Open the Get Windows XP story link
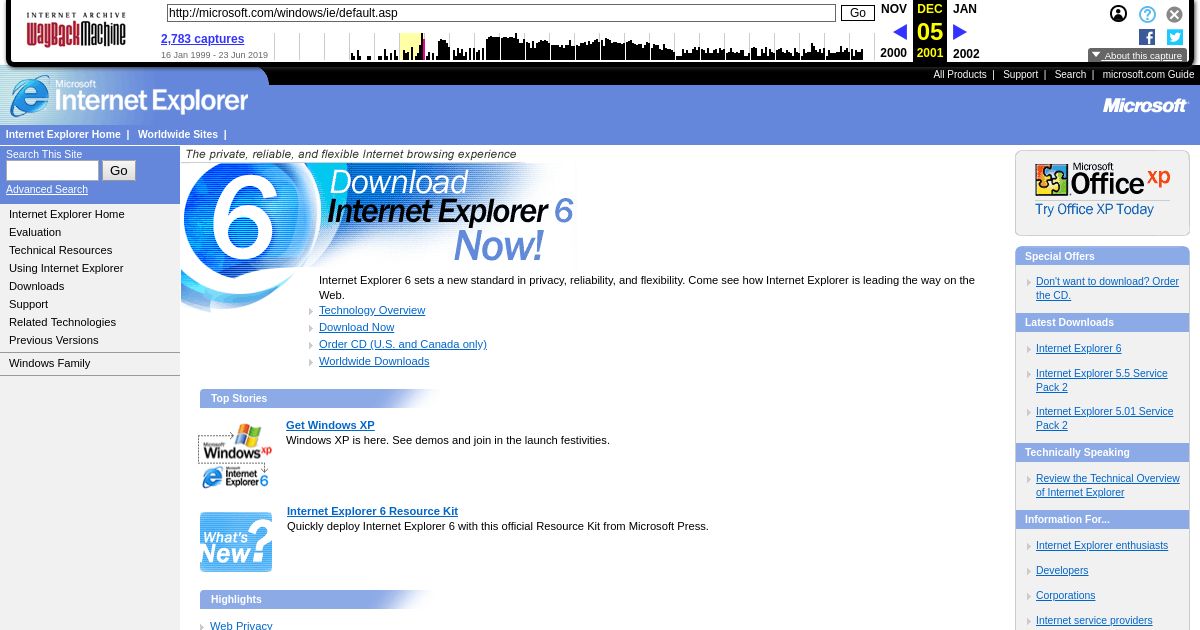Viewport: 1200px width, 630px height. click(330, 425)
